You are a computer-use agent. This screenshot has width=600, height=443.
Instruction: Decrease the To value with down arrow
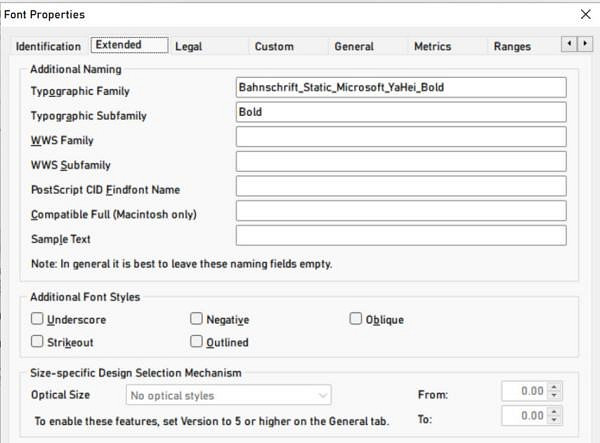[x=556, y=420]
